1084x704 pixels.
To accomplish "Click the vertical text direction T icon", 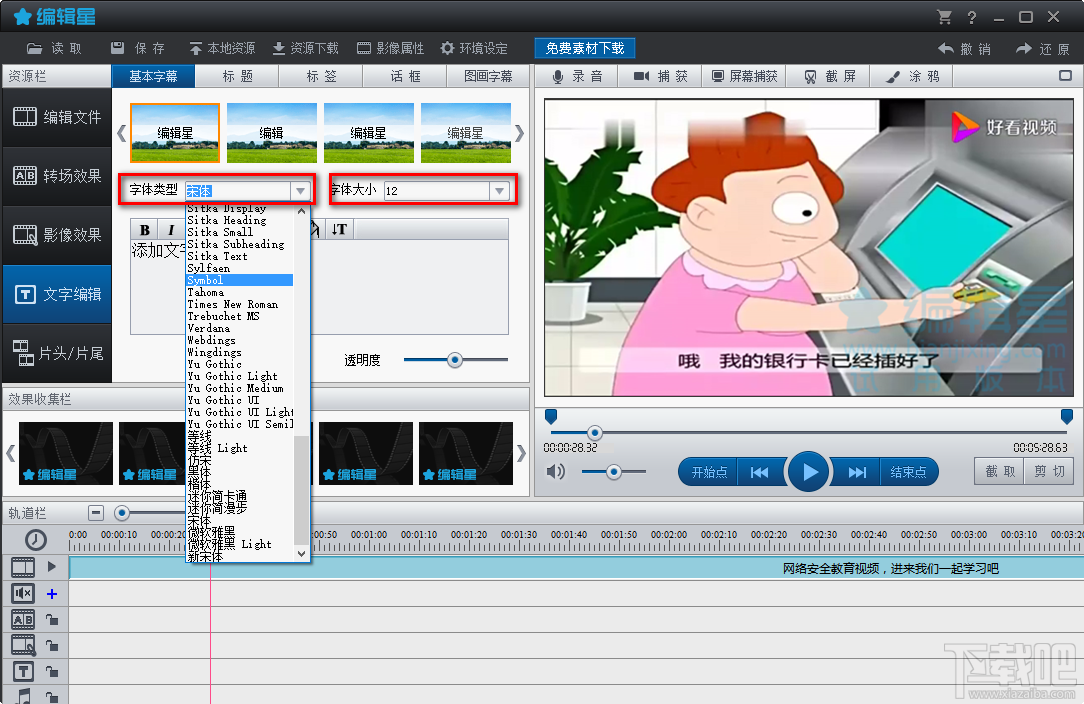I will tap(339, 229).
